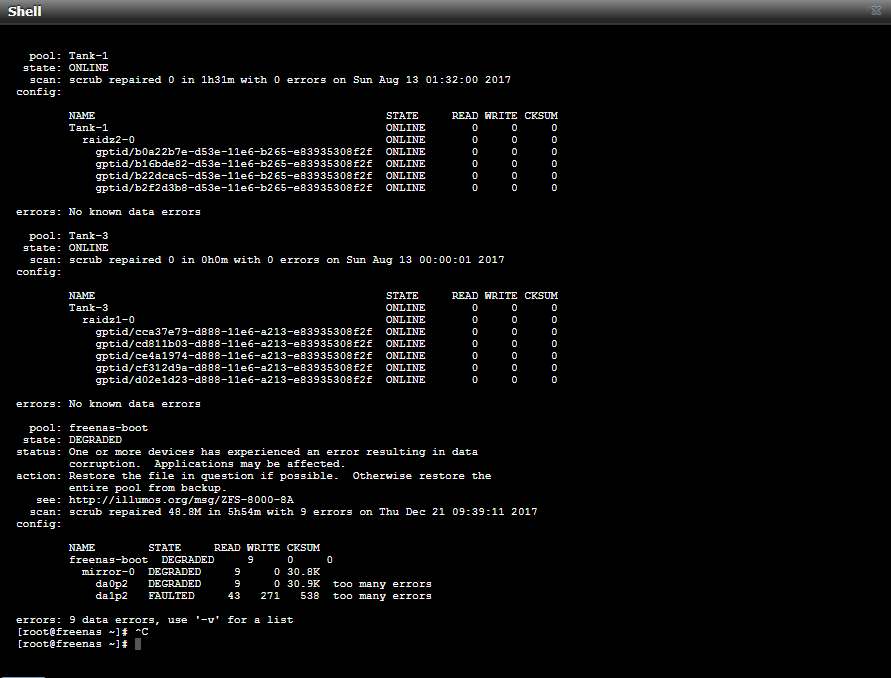
Task: Click pool name Tank-3 in the header line
Action: coord(88,236)
